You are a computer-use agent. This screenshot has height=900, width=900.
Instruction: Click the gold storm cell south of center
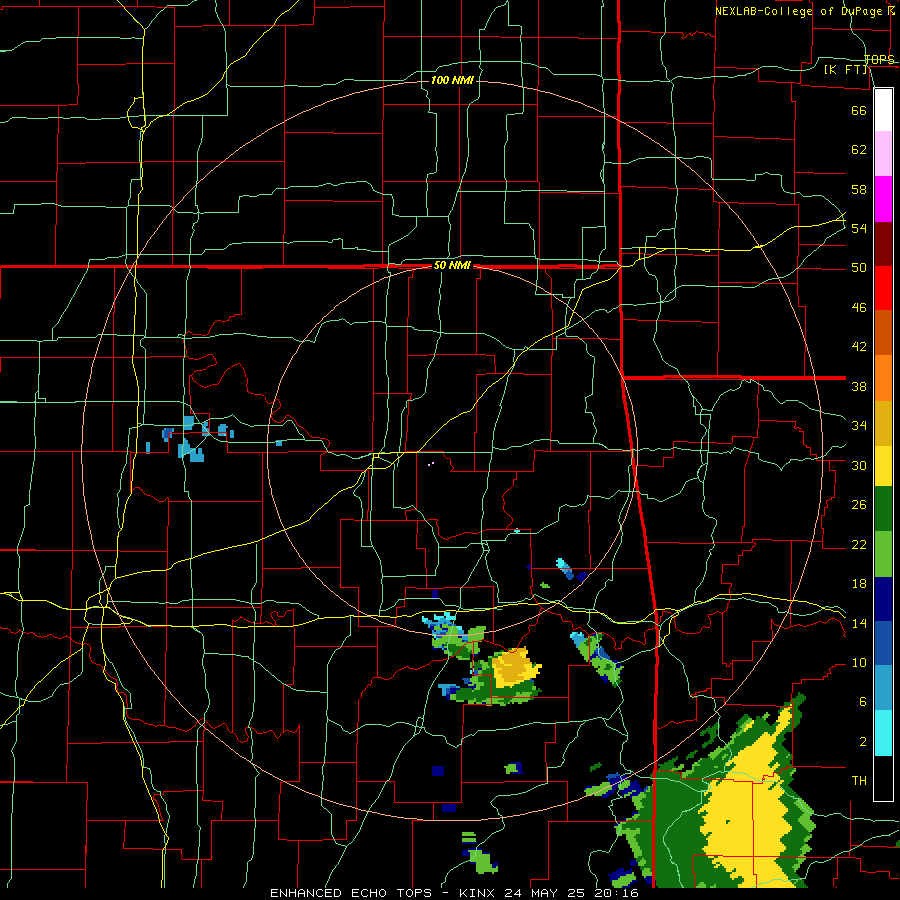coord(515,668)
